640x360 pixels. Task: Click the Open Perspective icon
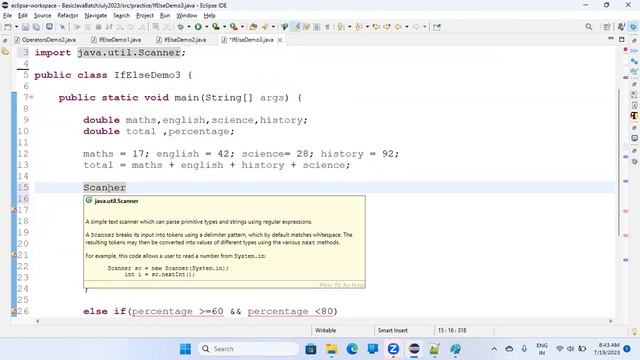click(x=607, y=27)
